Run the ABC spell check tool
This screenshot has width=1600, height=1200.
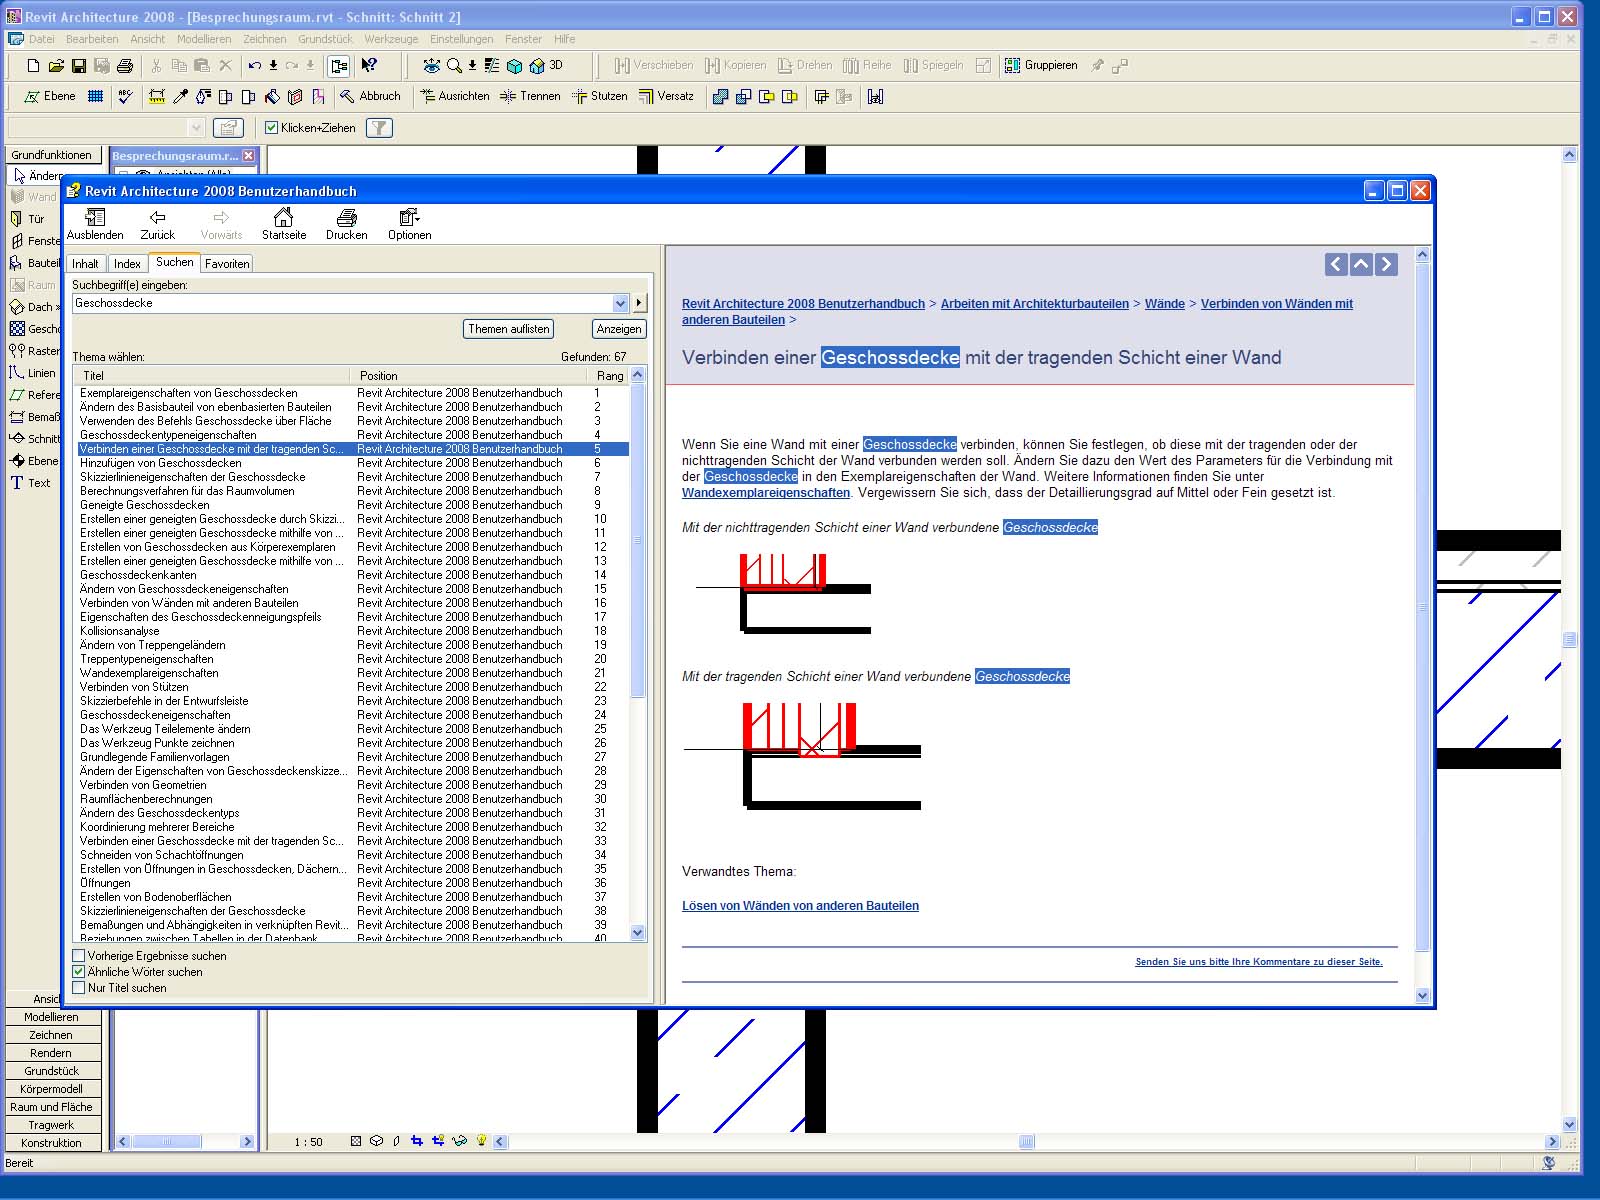coord(125,97)
